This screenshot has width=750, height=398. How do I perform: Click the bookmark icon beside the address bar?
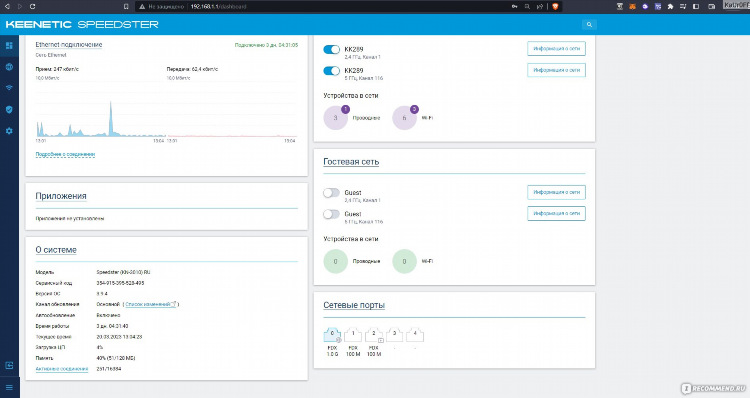click(x=126, y=7)
